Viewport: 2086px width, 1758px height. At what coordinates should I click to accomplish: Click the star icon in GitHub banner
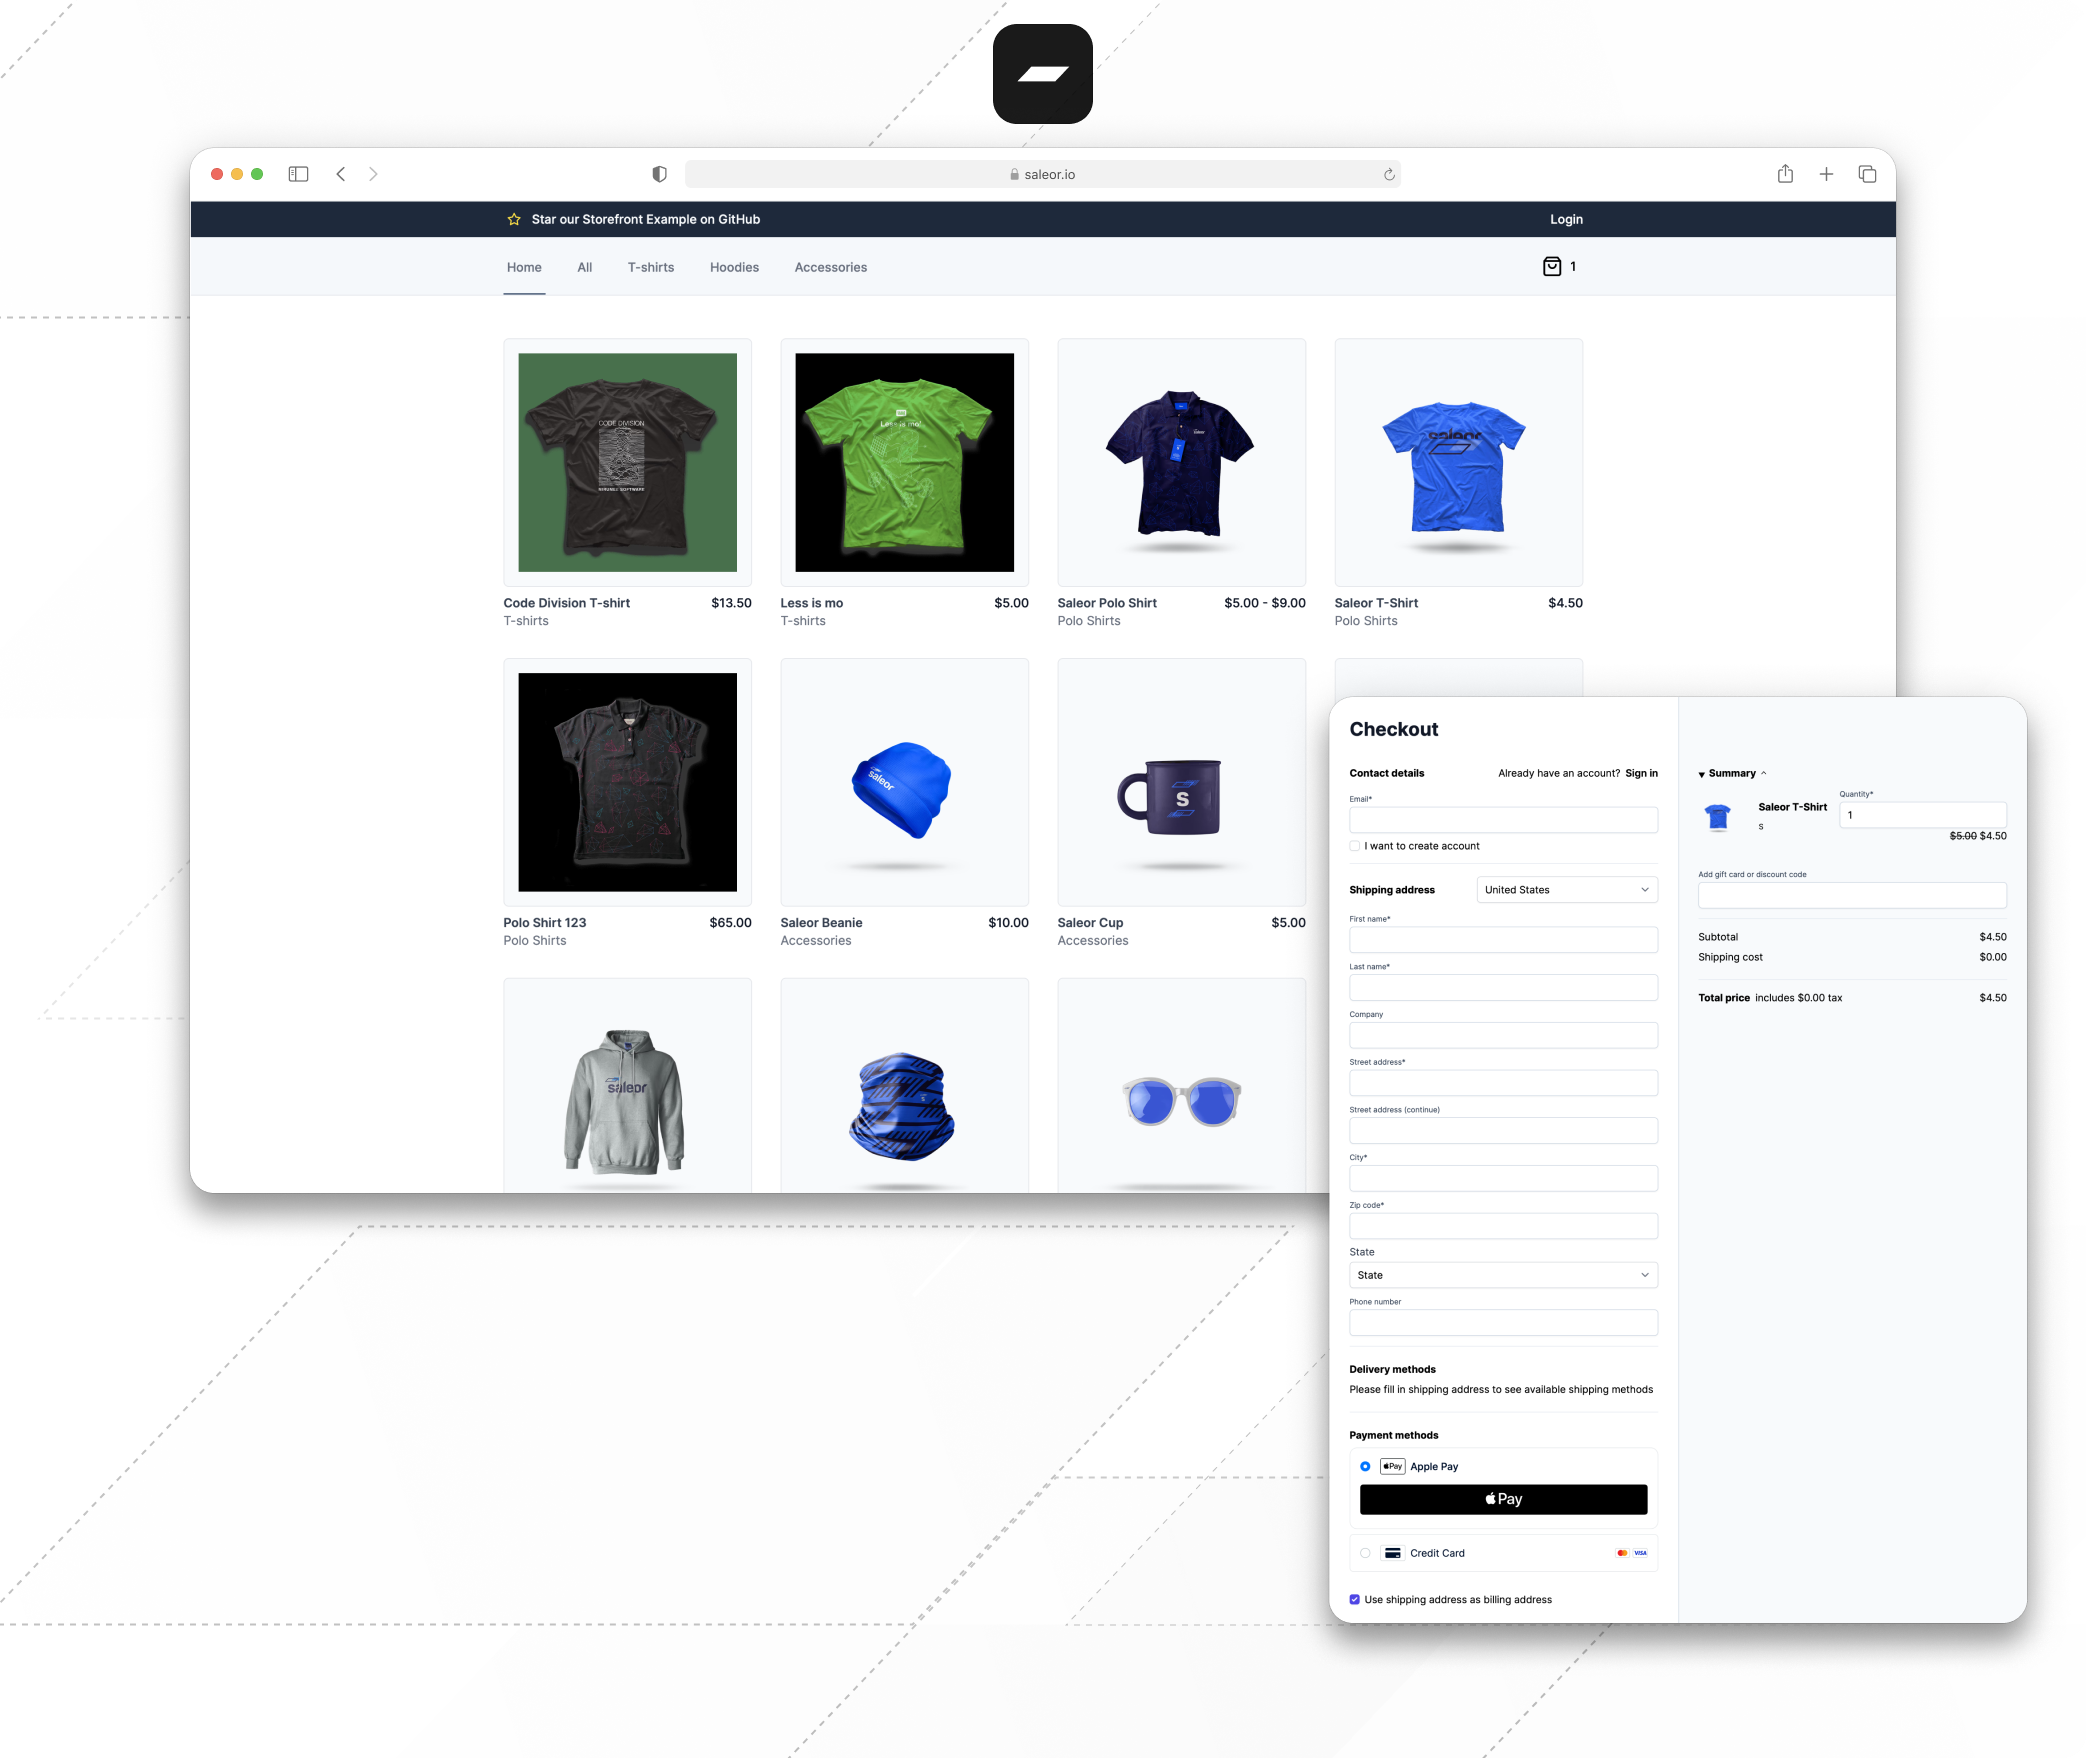coord(514,219)
